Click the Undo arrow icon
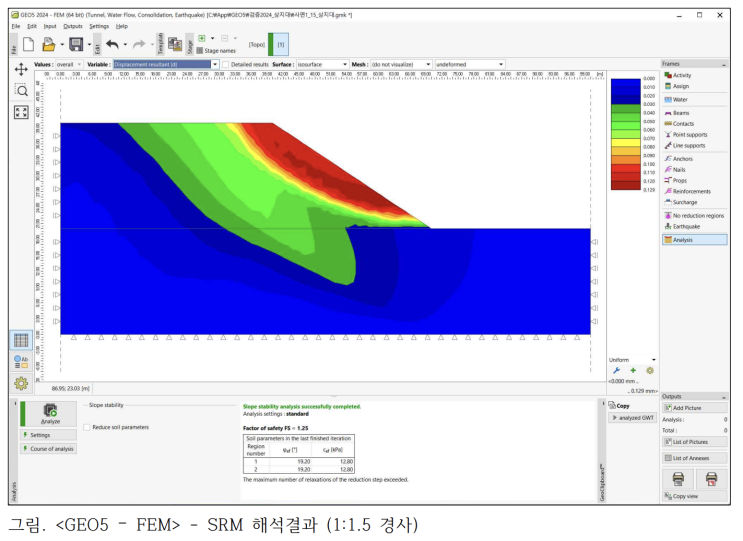743x541 pixels. [x=112, y=45]
